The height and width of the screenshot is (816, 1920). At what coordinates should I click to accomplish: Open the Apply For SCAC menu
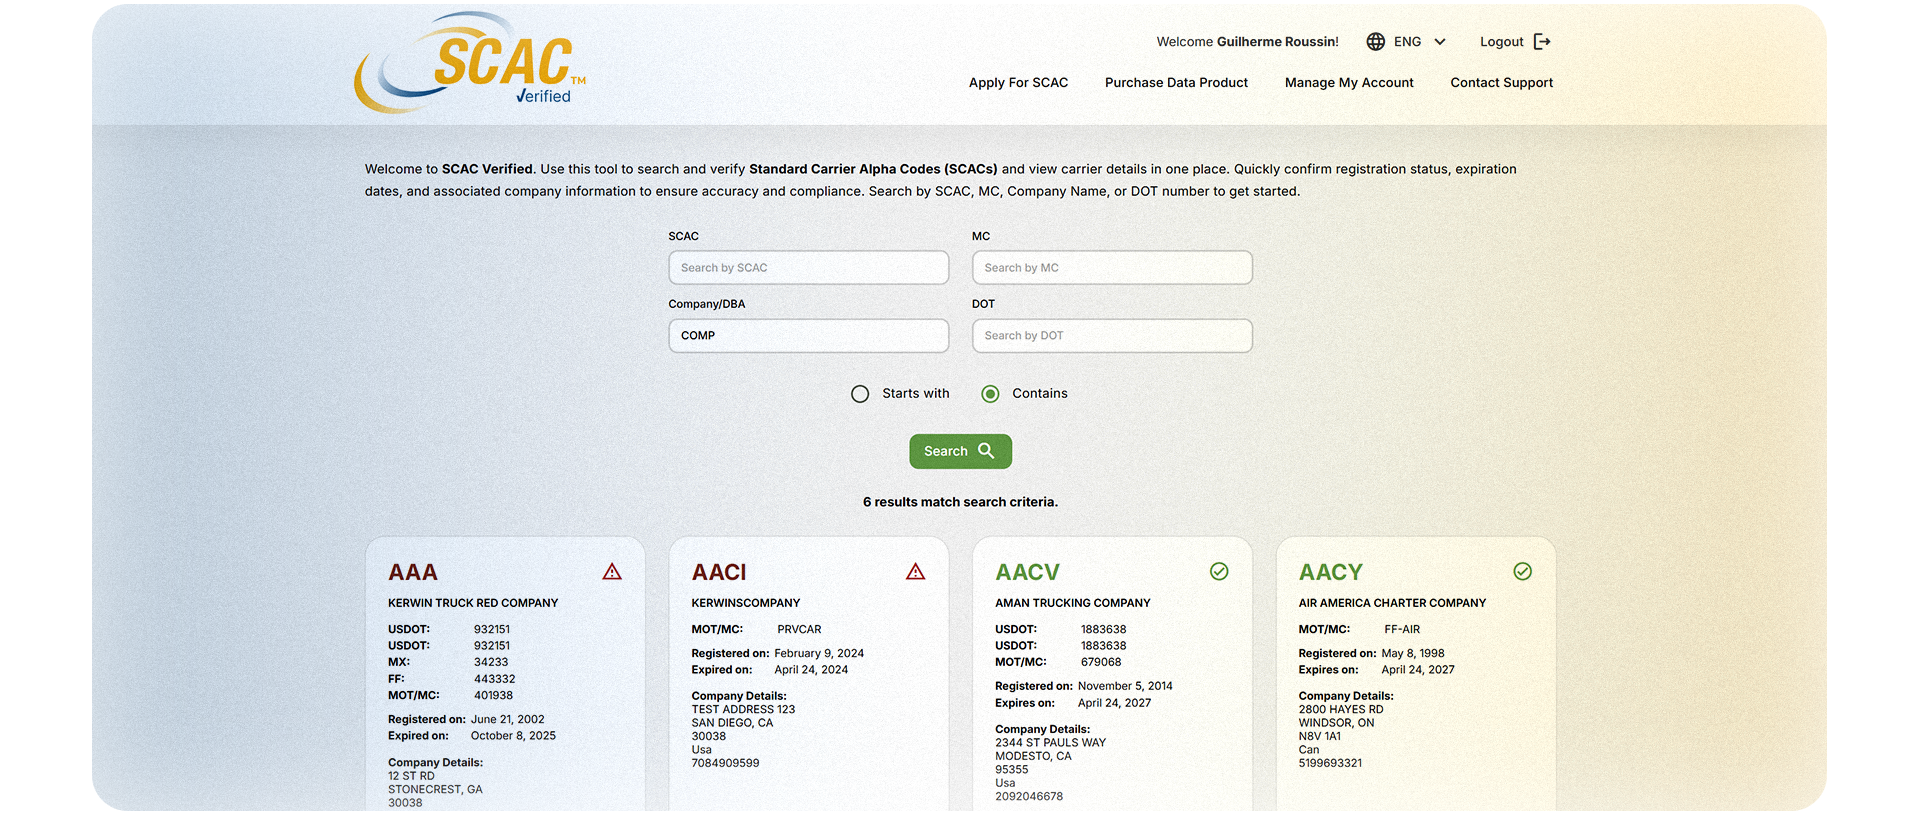point(1018,83)
